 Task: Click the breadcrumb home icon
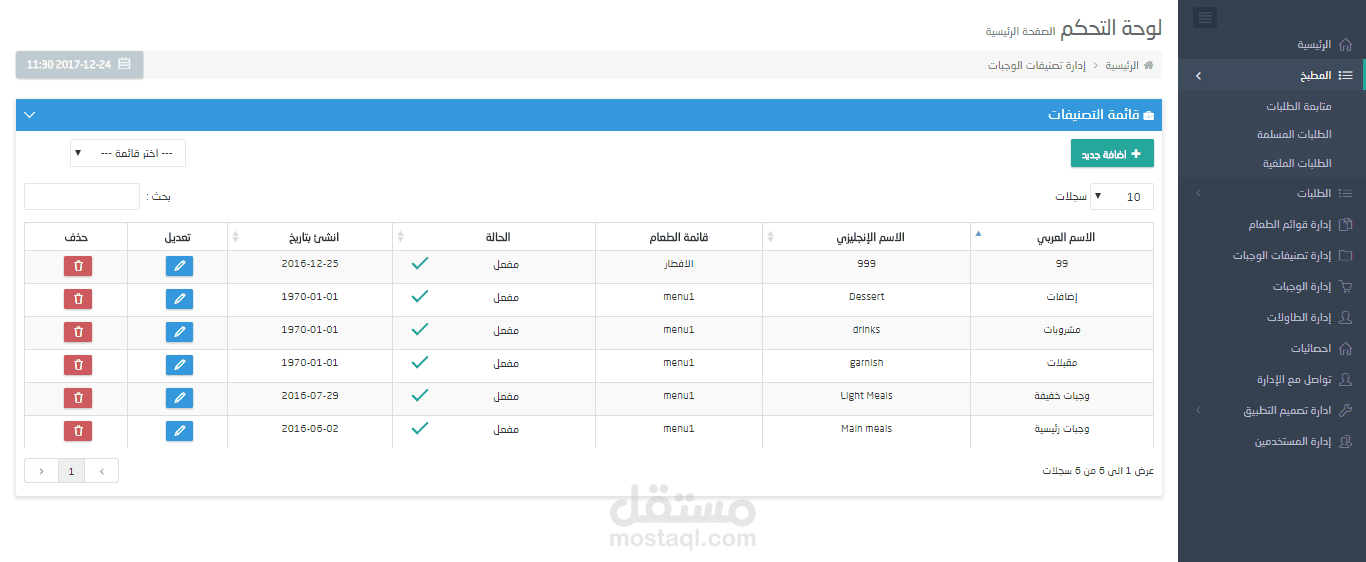pyautogui.click(x=1149, y=65)
